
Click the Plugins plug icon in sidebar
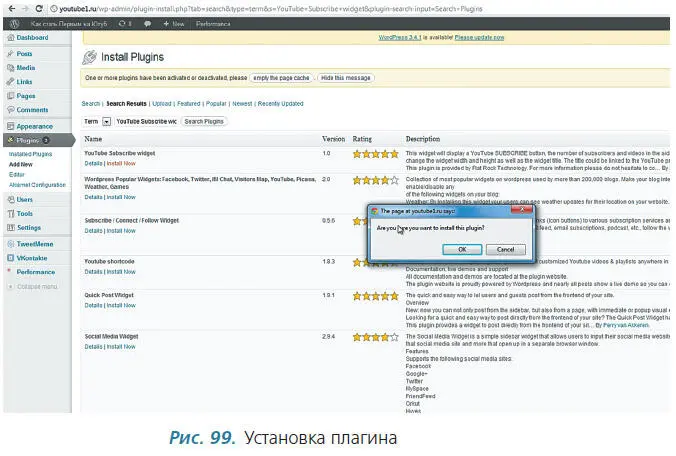pos(11,140)
